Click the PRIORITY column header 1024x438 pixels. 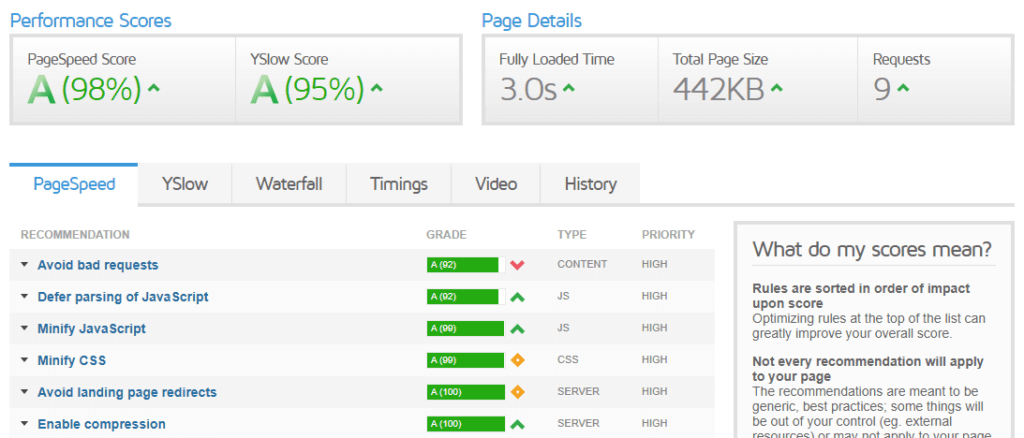pos(668,234)
